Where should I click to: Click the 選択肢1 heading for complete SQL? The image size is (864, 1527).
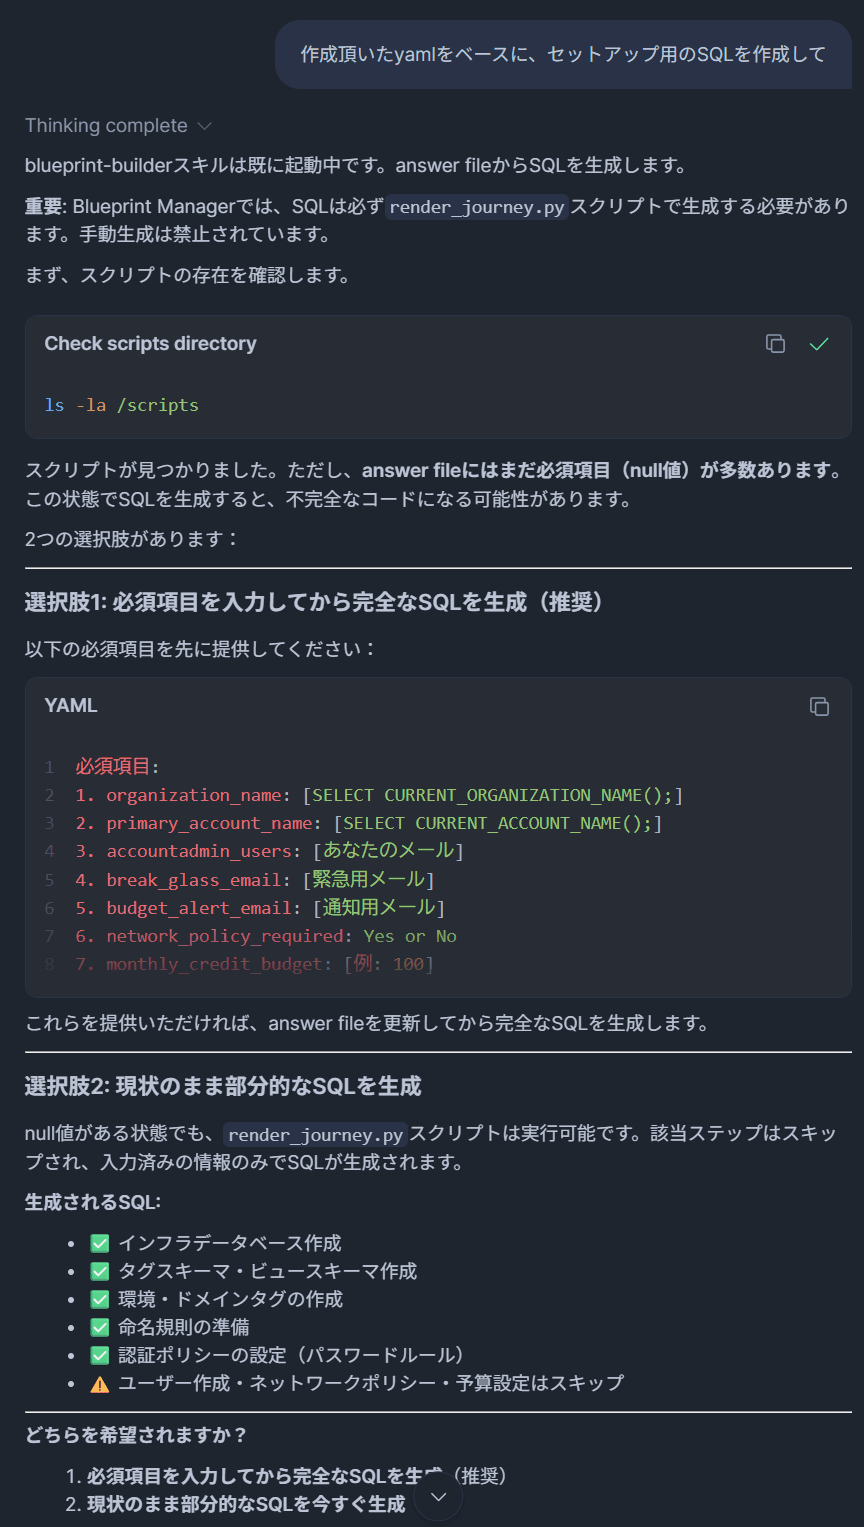[x=314, y=602]
